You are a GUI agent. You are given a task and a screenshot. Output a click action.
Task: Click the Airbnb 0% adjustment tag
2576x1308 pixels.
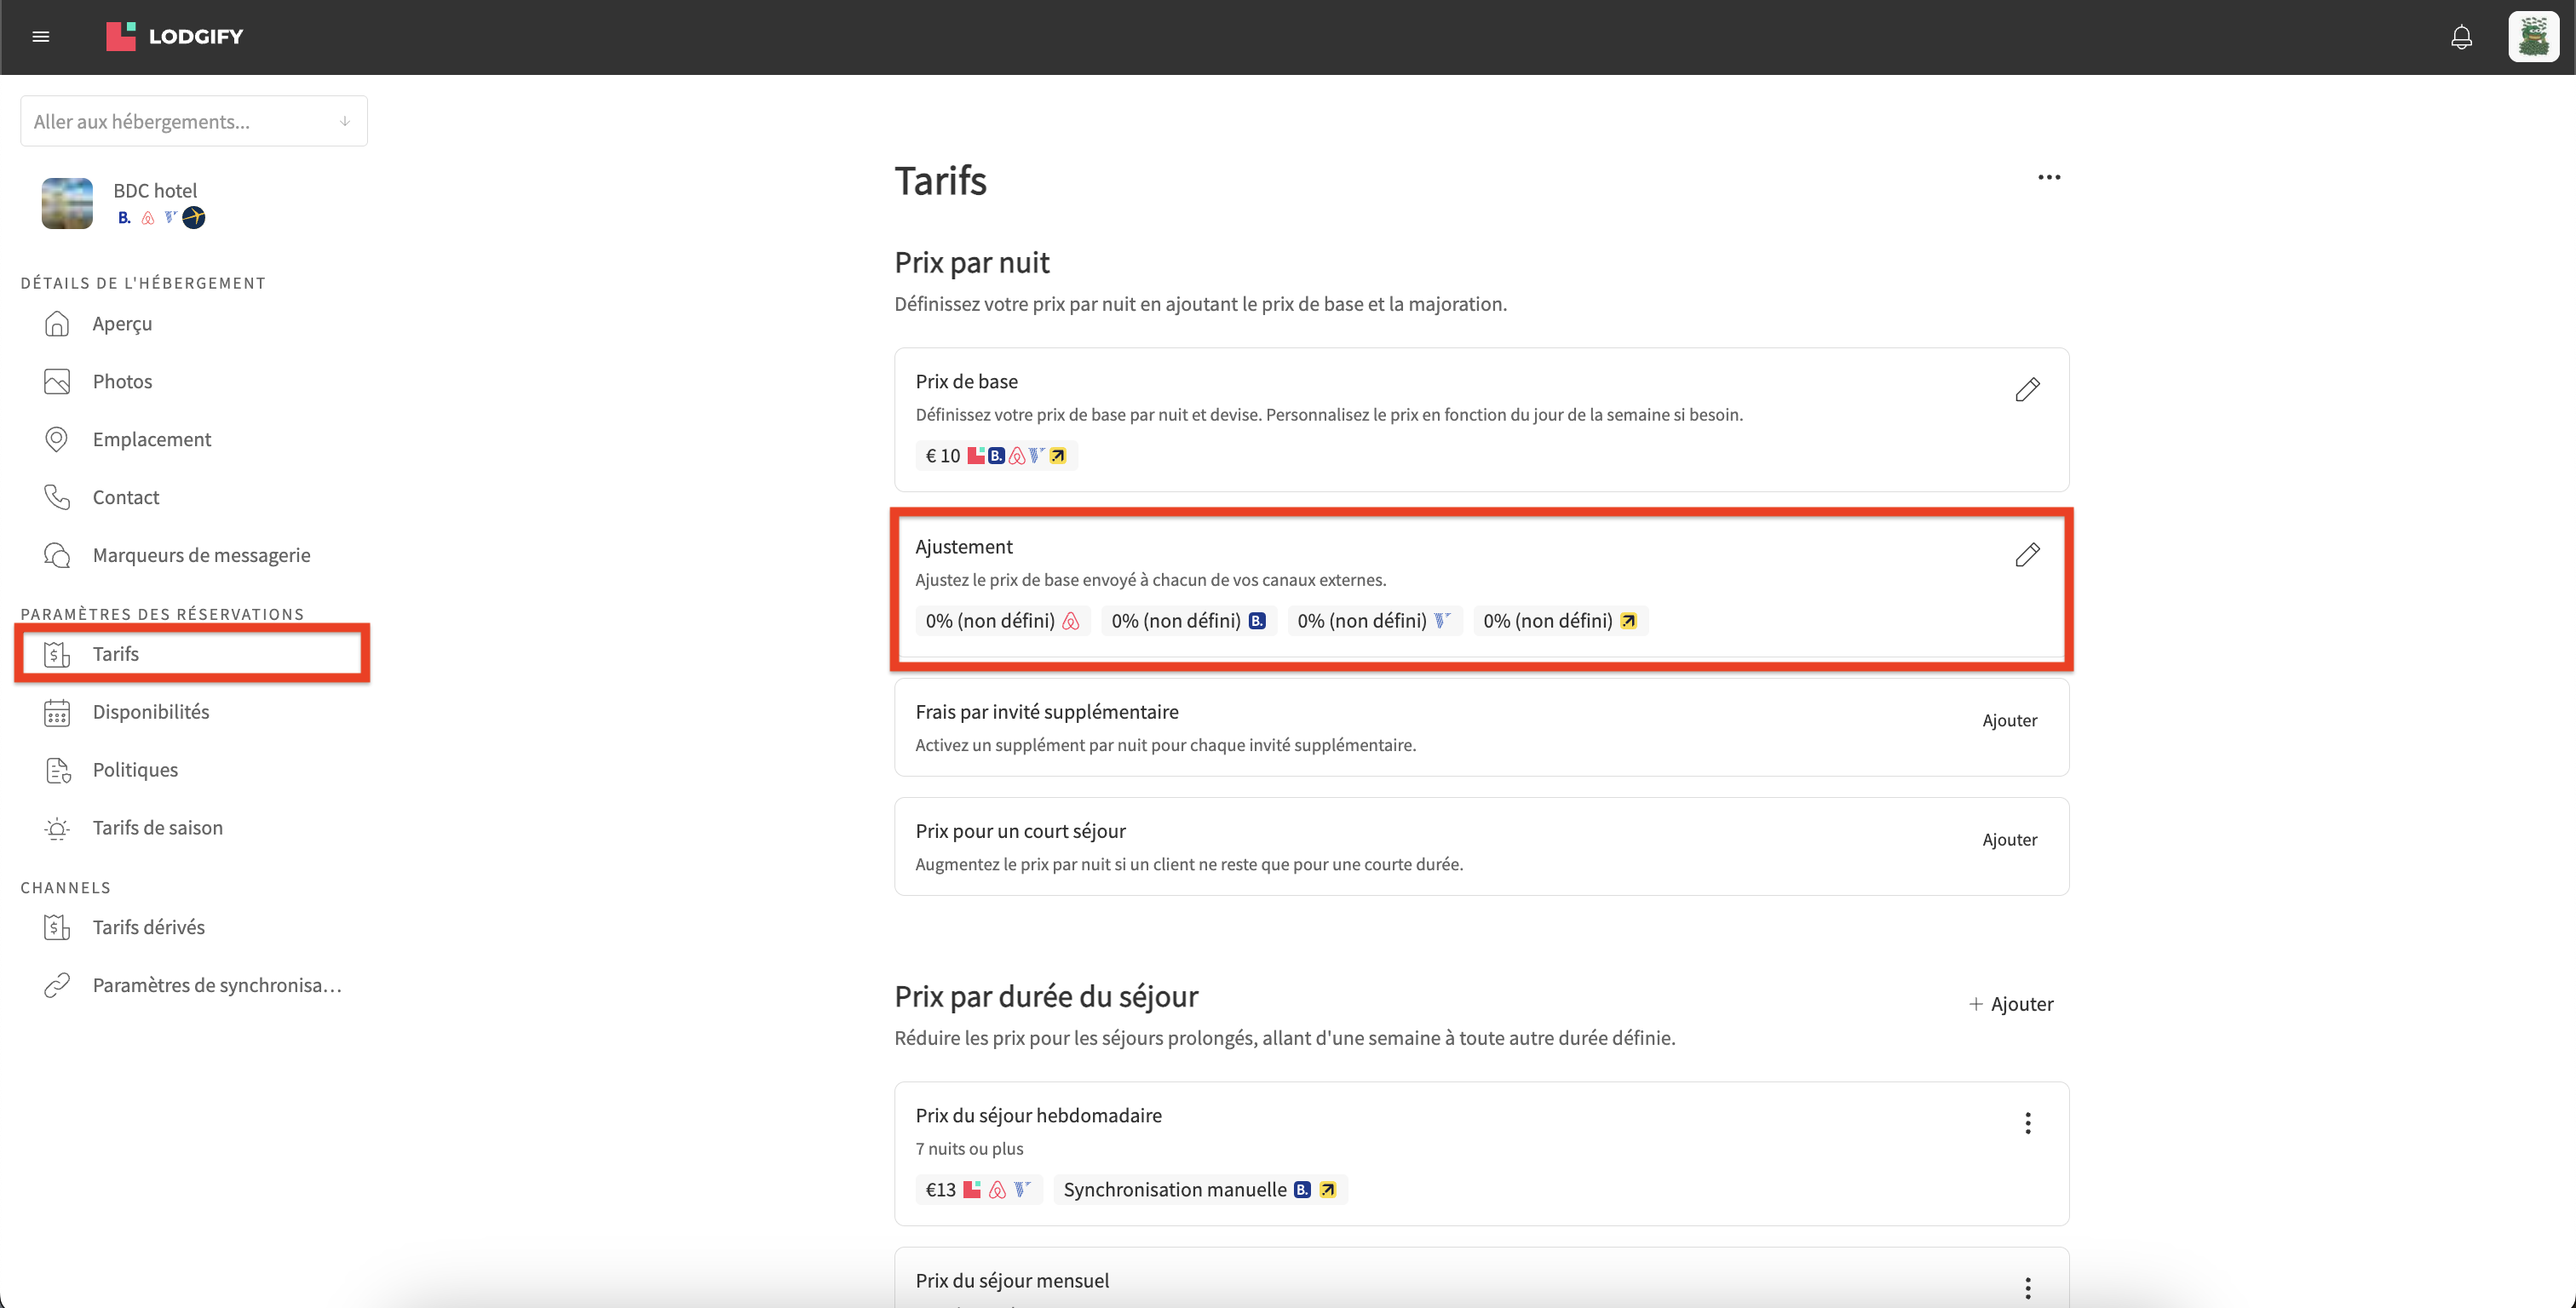point(1001,621)
